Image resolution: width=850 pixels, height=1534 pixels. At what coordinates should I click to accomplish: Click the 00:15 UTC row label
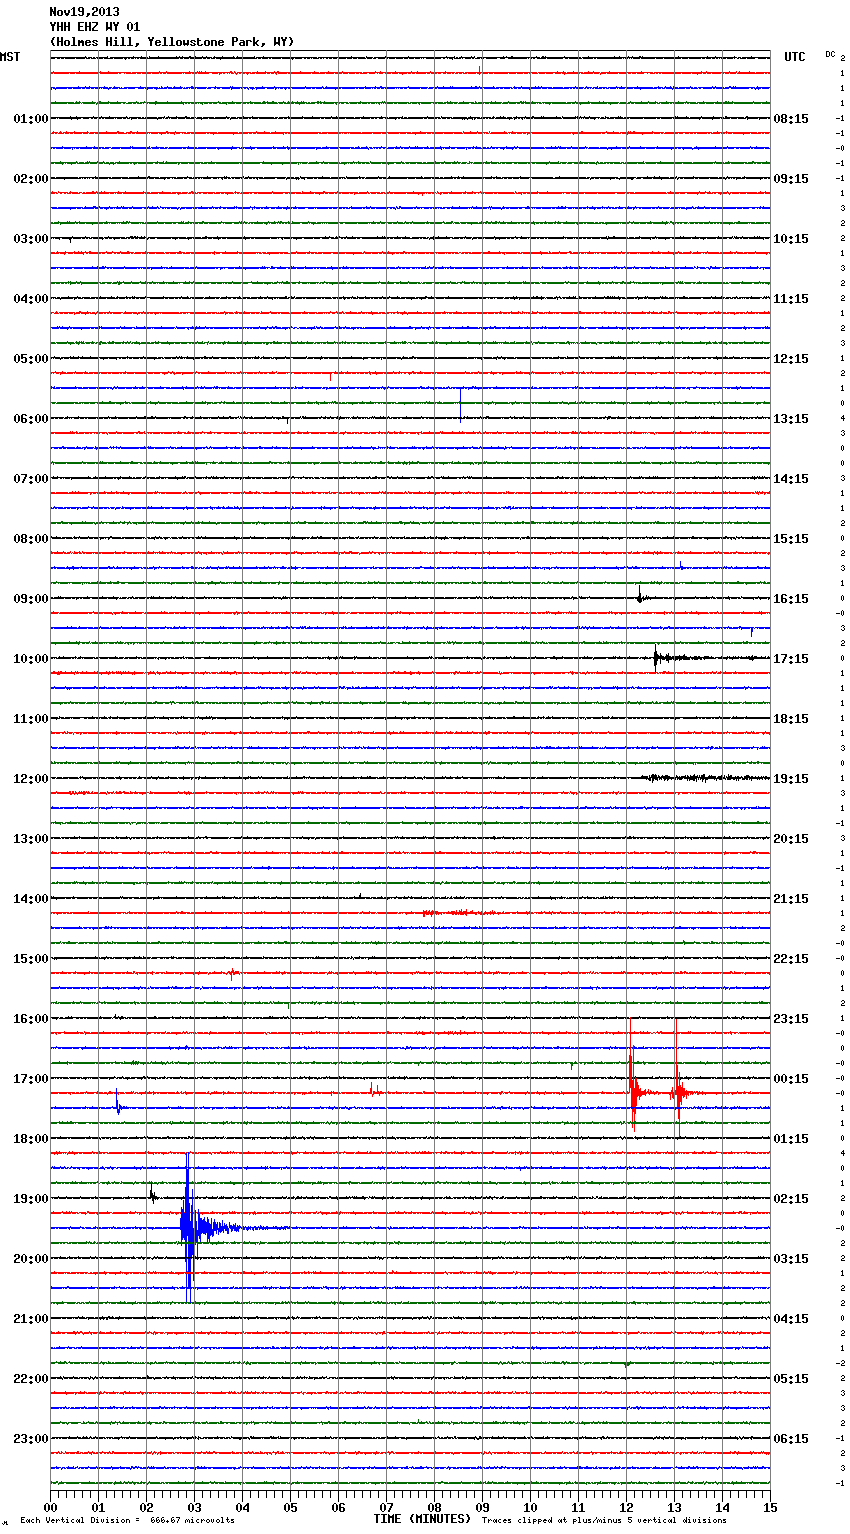(x=791, y=1079)
